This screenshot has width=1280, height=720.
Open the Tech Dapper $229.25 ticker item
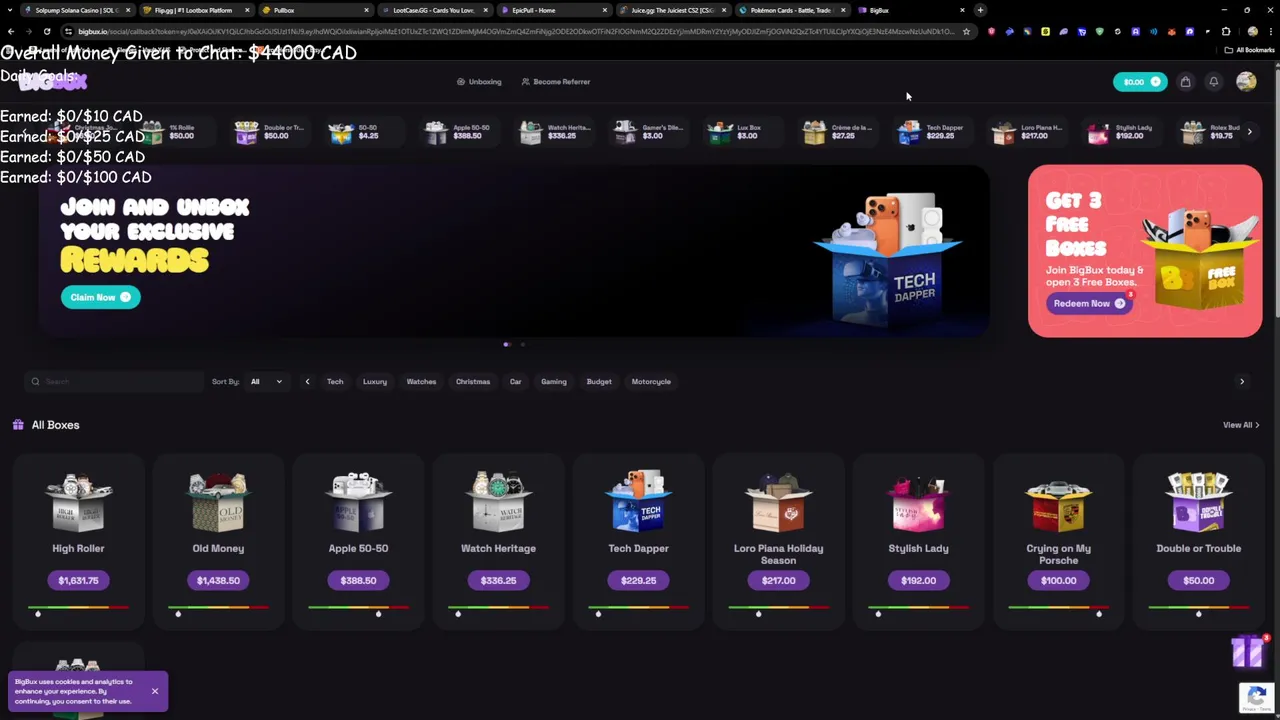(x=930, y=132)
